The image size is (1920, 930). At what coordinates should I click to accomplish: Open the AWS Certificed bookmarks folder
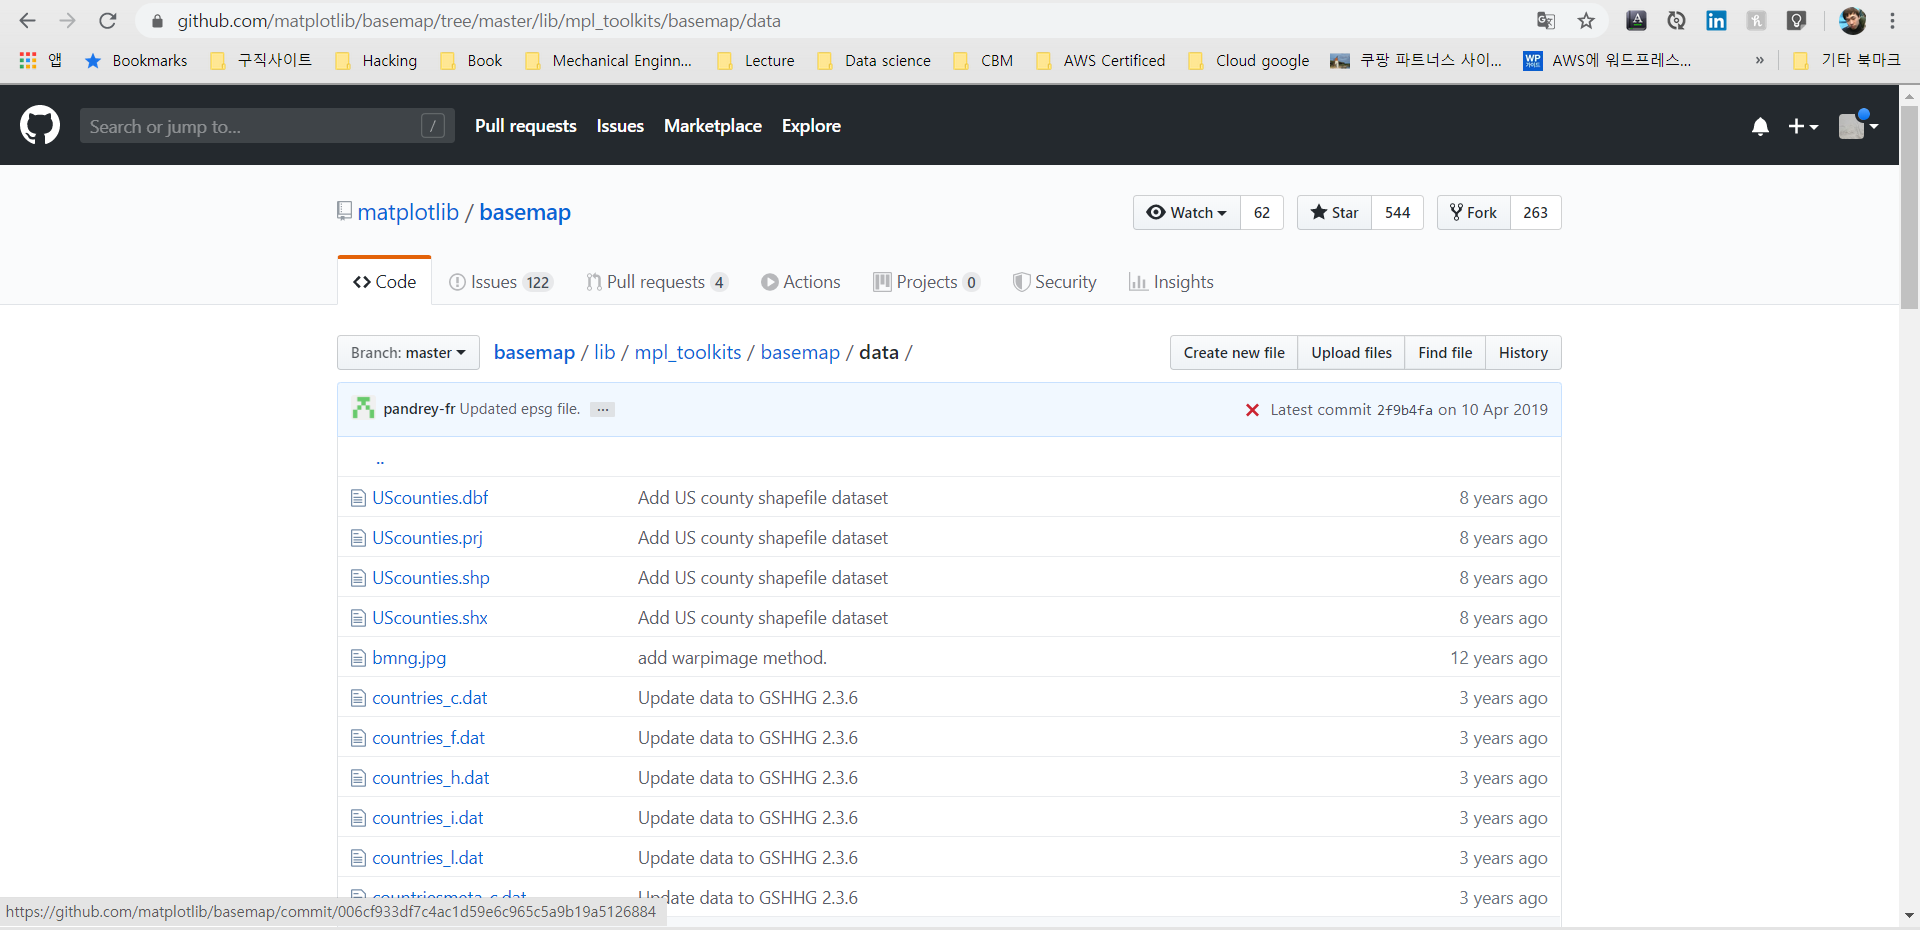click(x=1101, y=61)
